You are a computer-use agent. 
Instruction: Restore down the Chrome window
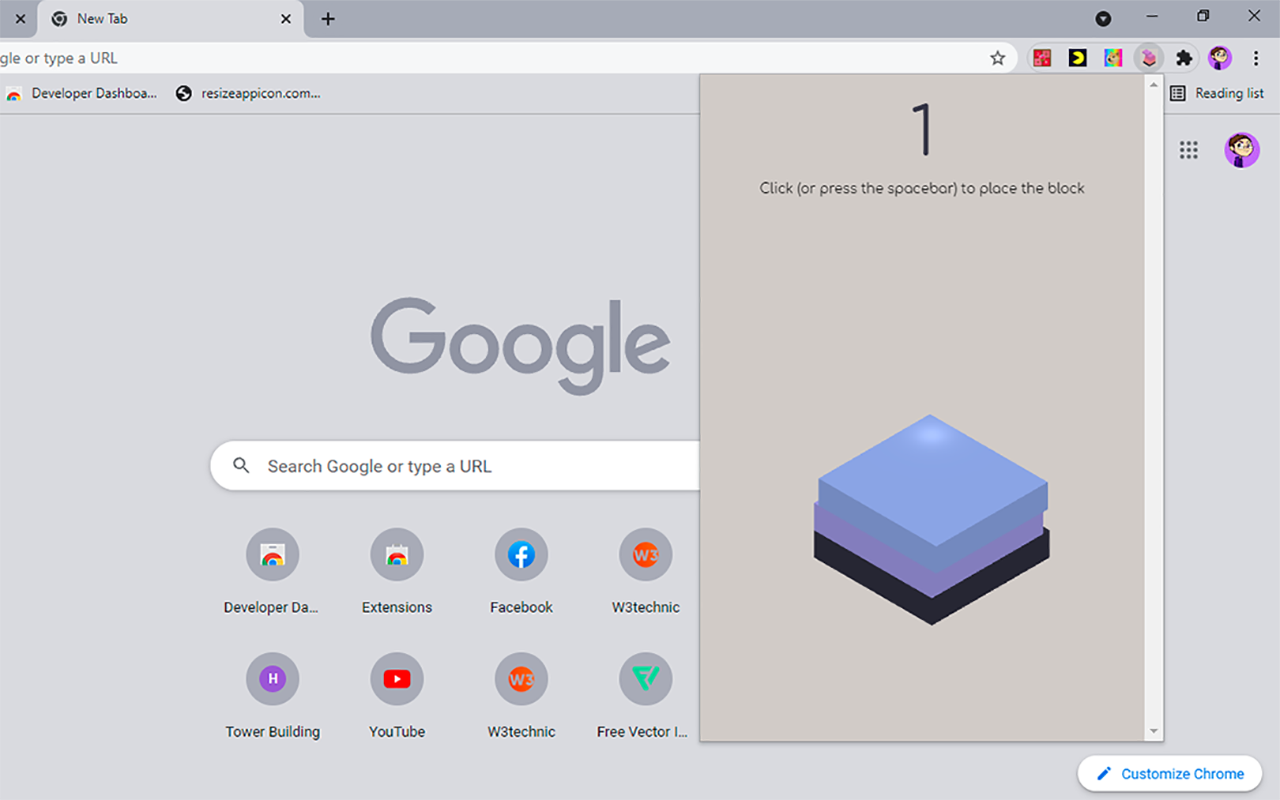(x=1203, y=16)
